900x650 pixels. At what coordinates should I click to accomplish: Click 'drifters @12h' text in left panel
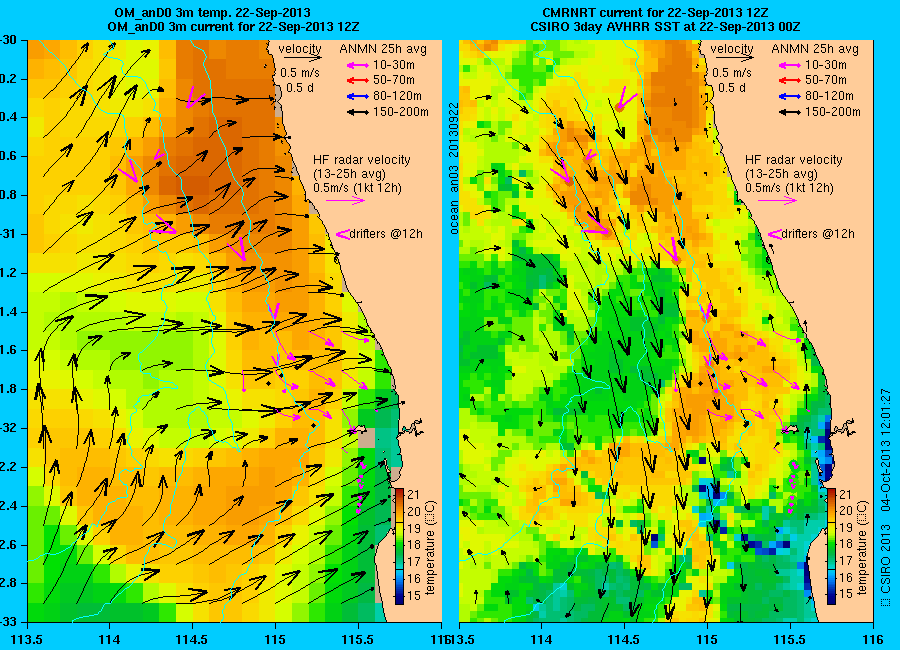point(386,234)
